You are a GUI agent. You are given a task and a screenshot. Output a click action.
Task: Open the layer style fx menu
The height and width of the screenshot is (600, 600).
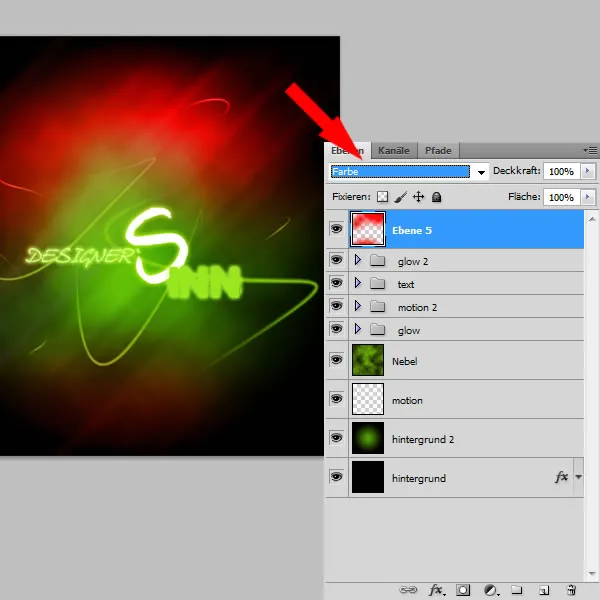(x=437, y=590)
